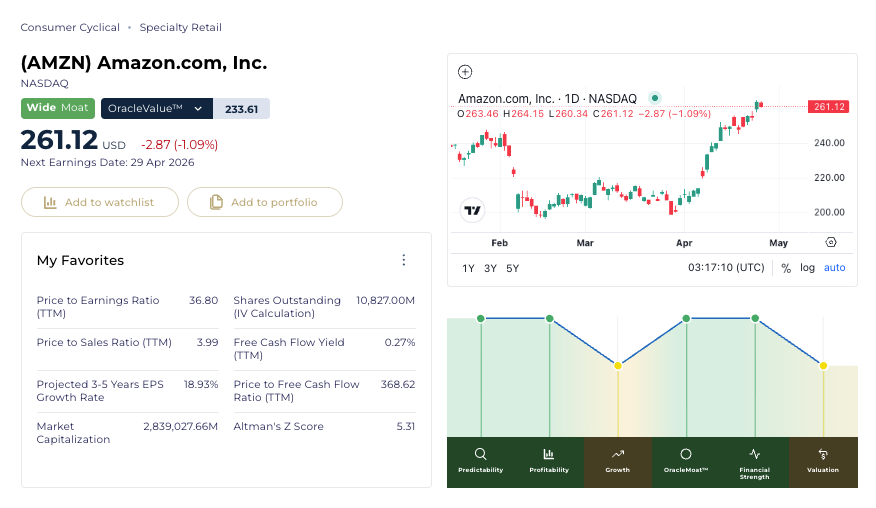Screen dimensions: 876x508
Task: Select the 5Y chart range
Action: point(512,268)
